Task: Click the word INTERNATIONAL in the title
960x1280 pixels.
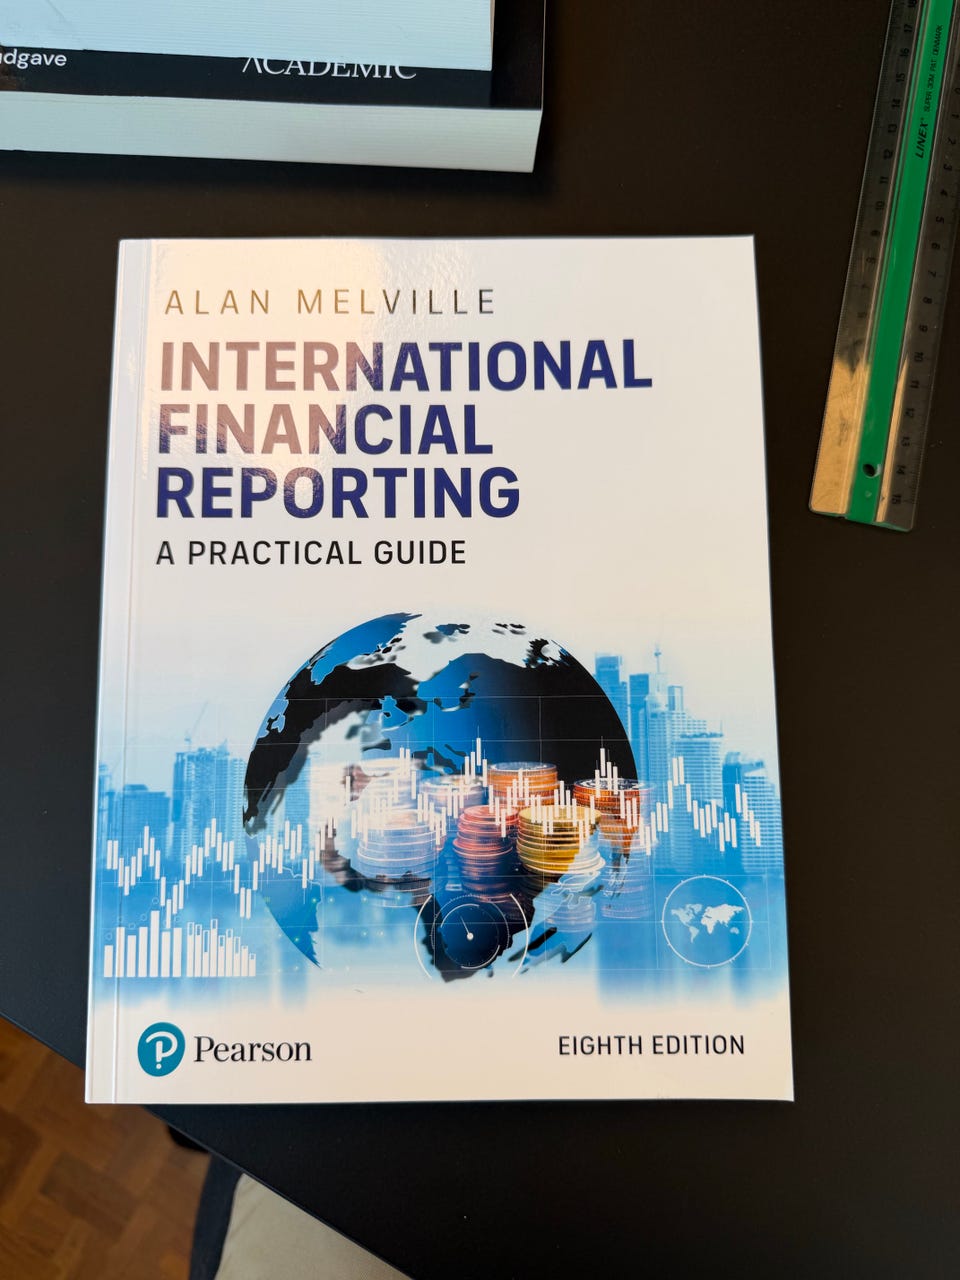Action: (405, 366)
